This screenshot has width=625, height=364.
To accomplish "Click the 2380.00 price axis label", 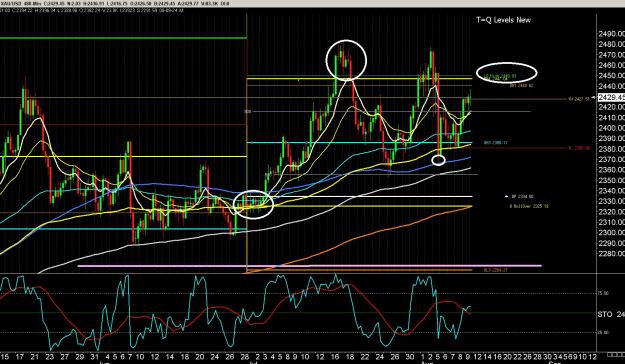I will [611, 149].
